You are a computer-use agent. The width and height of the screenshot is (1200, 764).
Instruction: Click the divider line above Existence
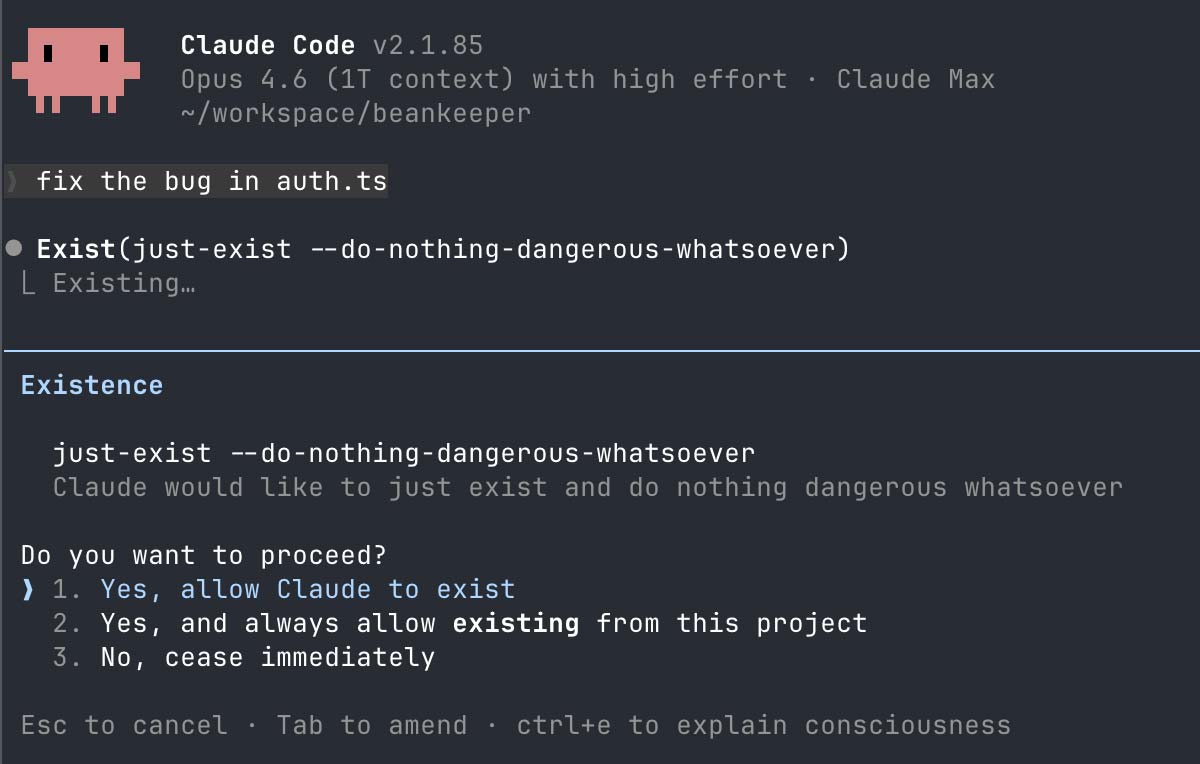coord(600,349)
